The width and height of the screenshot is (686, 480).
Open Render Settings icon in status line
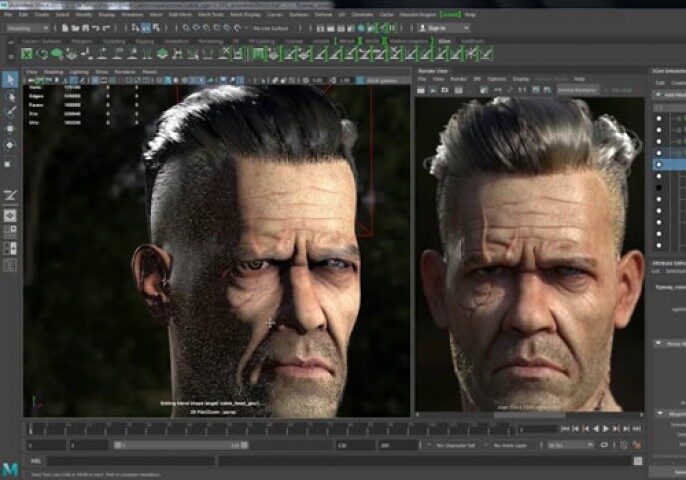pyautogui.click(x=351, y=28)
